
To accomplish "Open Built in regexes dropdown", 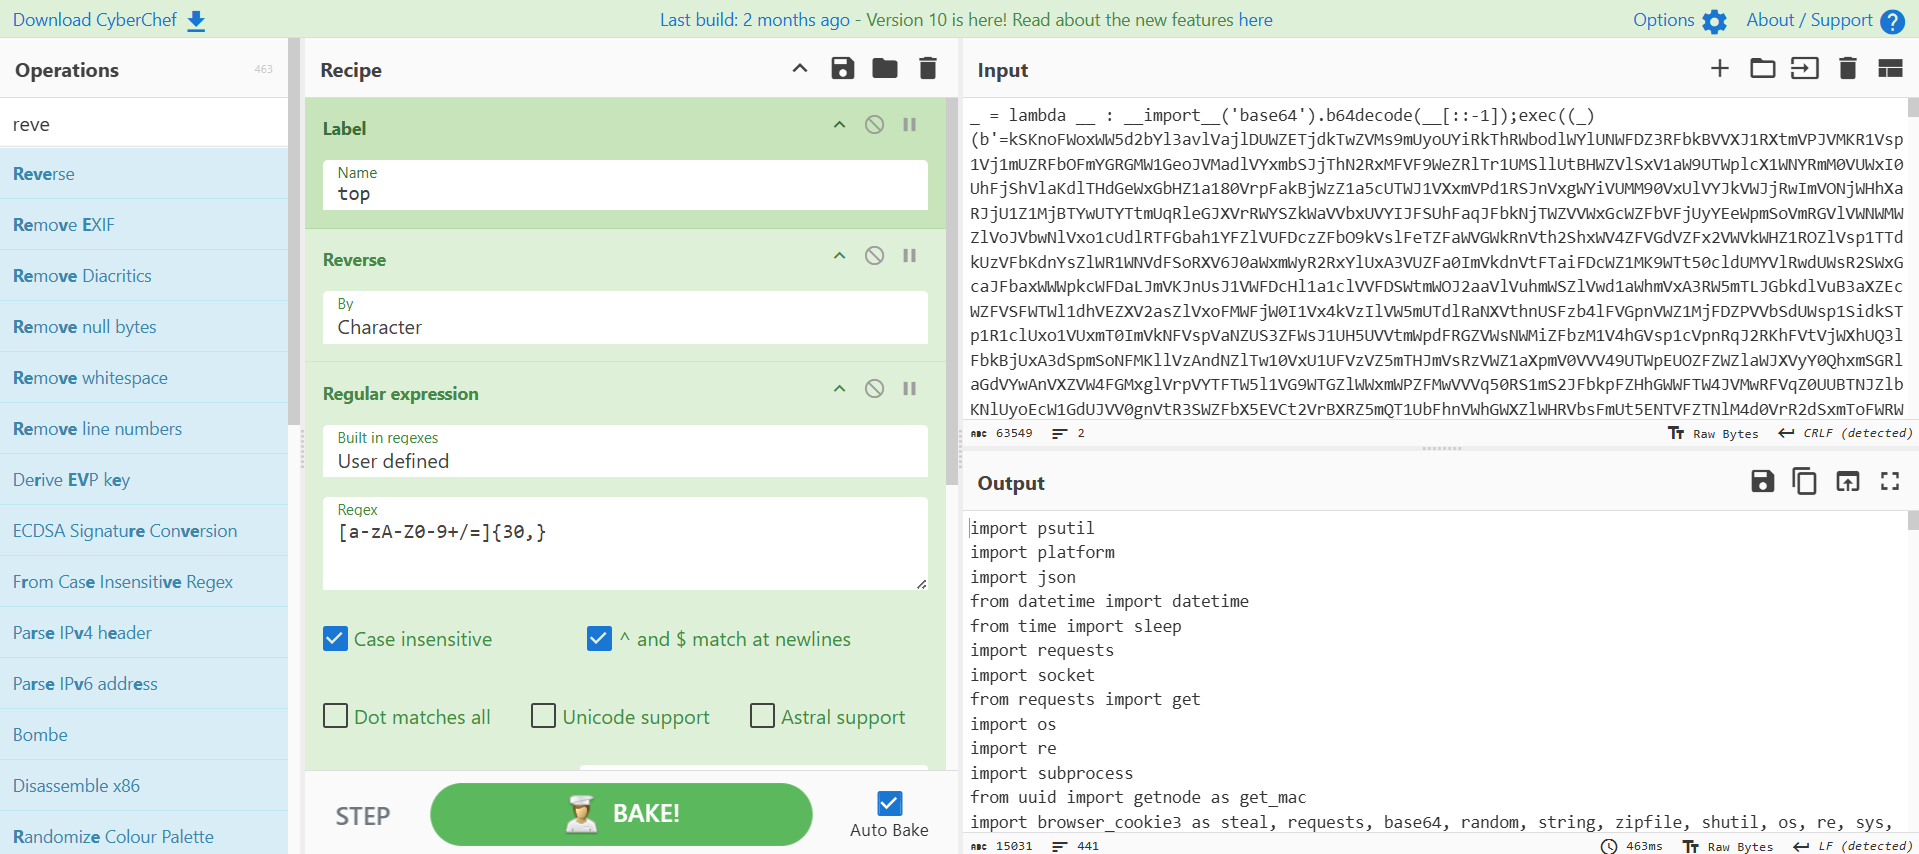I will [x=625, y=451].
